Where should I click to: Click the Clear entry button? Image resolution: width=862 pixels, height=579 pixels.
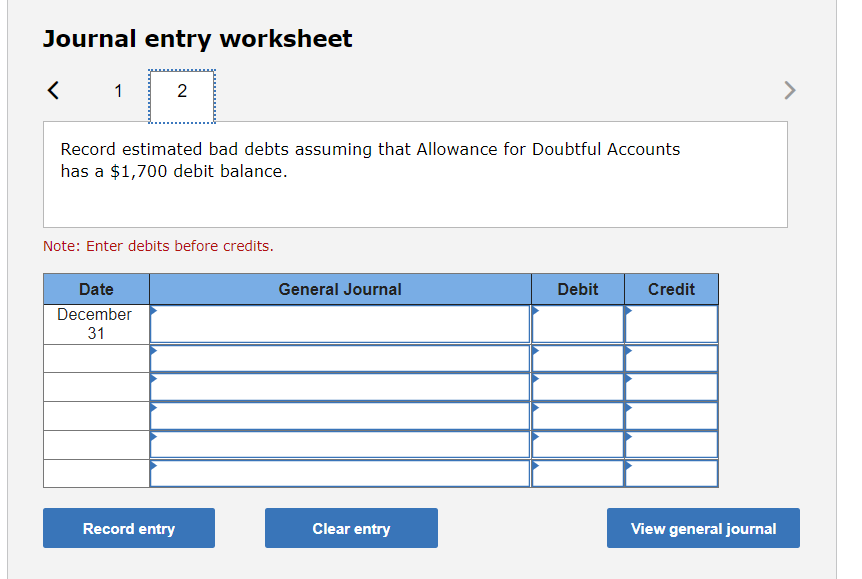coord(351,528)
